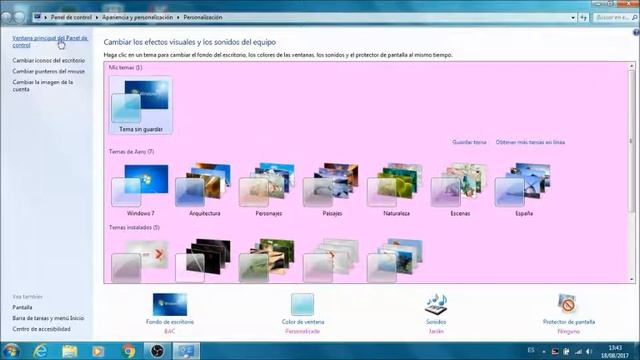This screenshot has width=640, height=360.
Task: Click the address bar refresh button
Action: tap(583, 18)
